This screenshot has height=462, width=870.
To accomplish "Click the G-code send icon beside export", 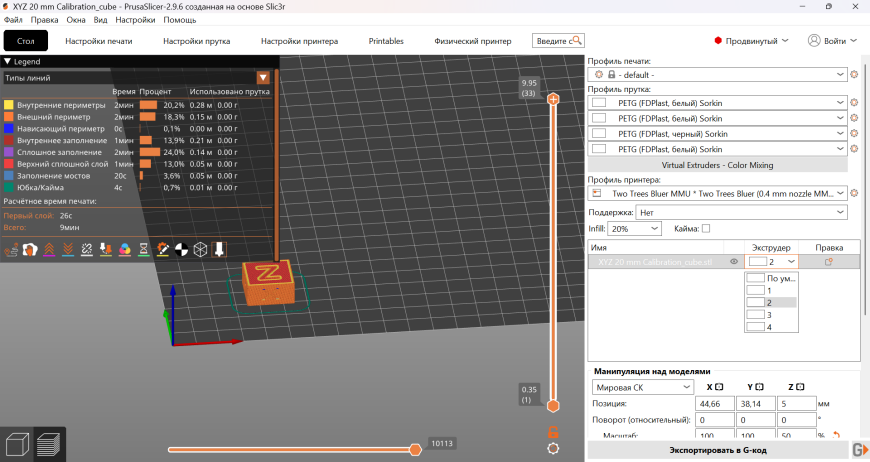I will tap(860, 450).
